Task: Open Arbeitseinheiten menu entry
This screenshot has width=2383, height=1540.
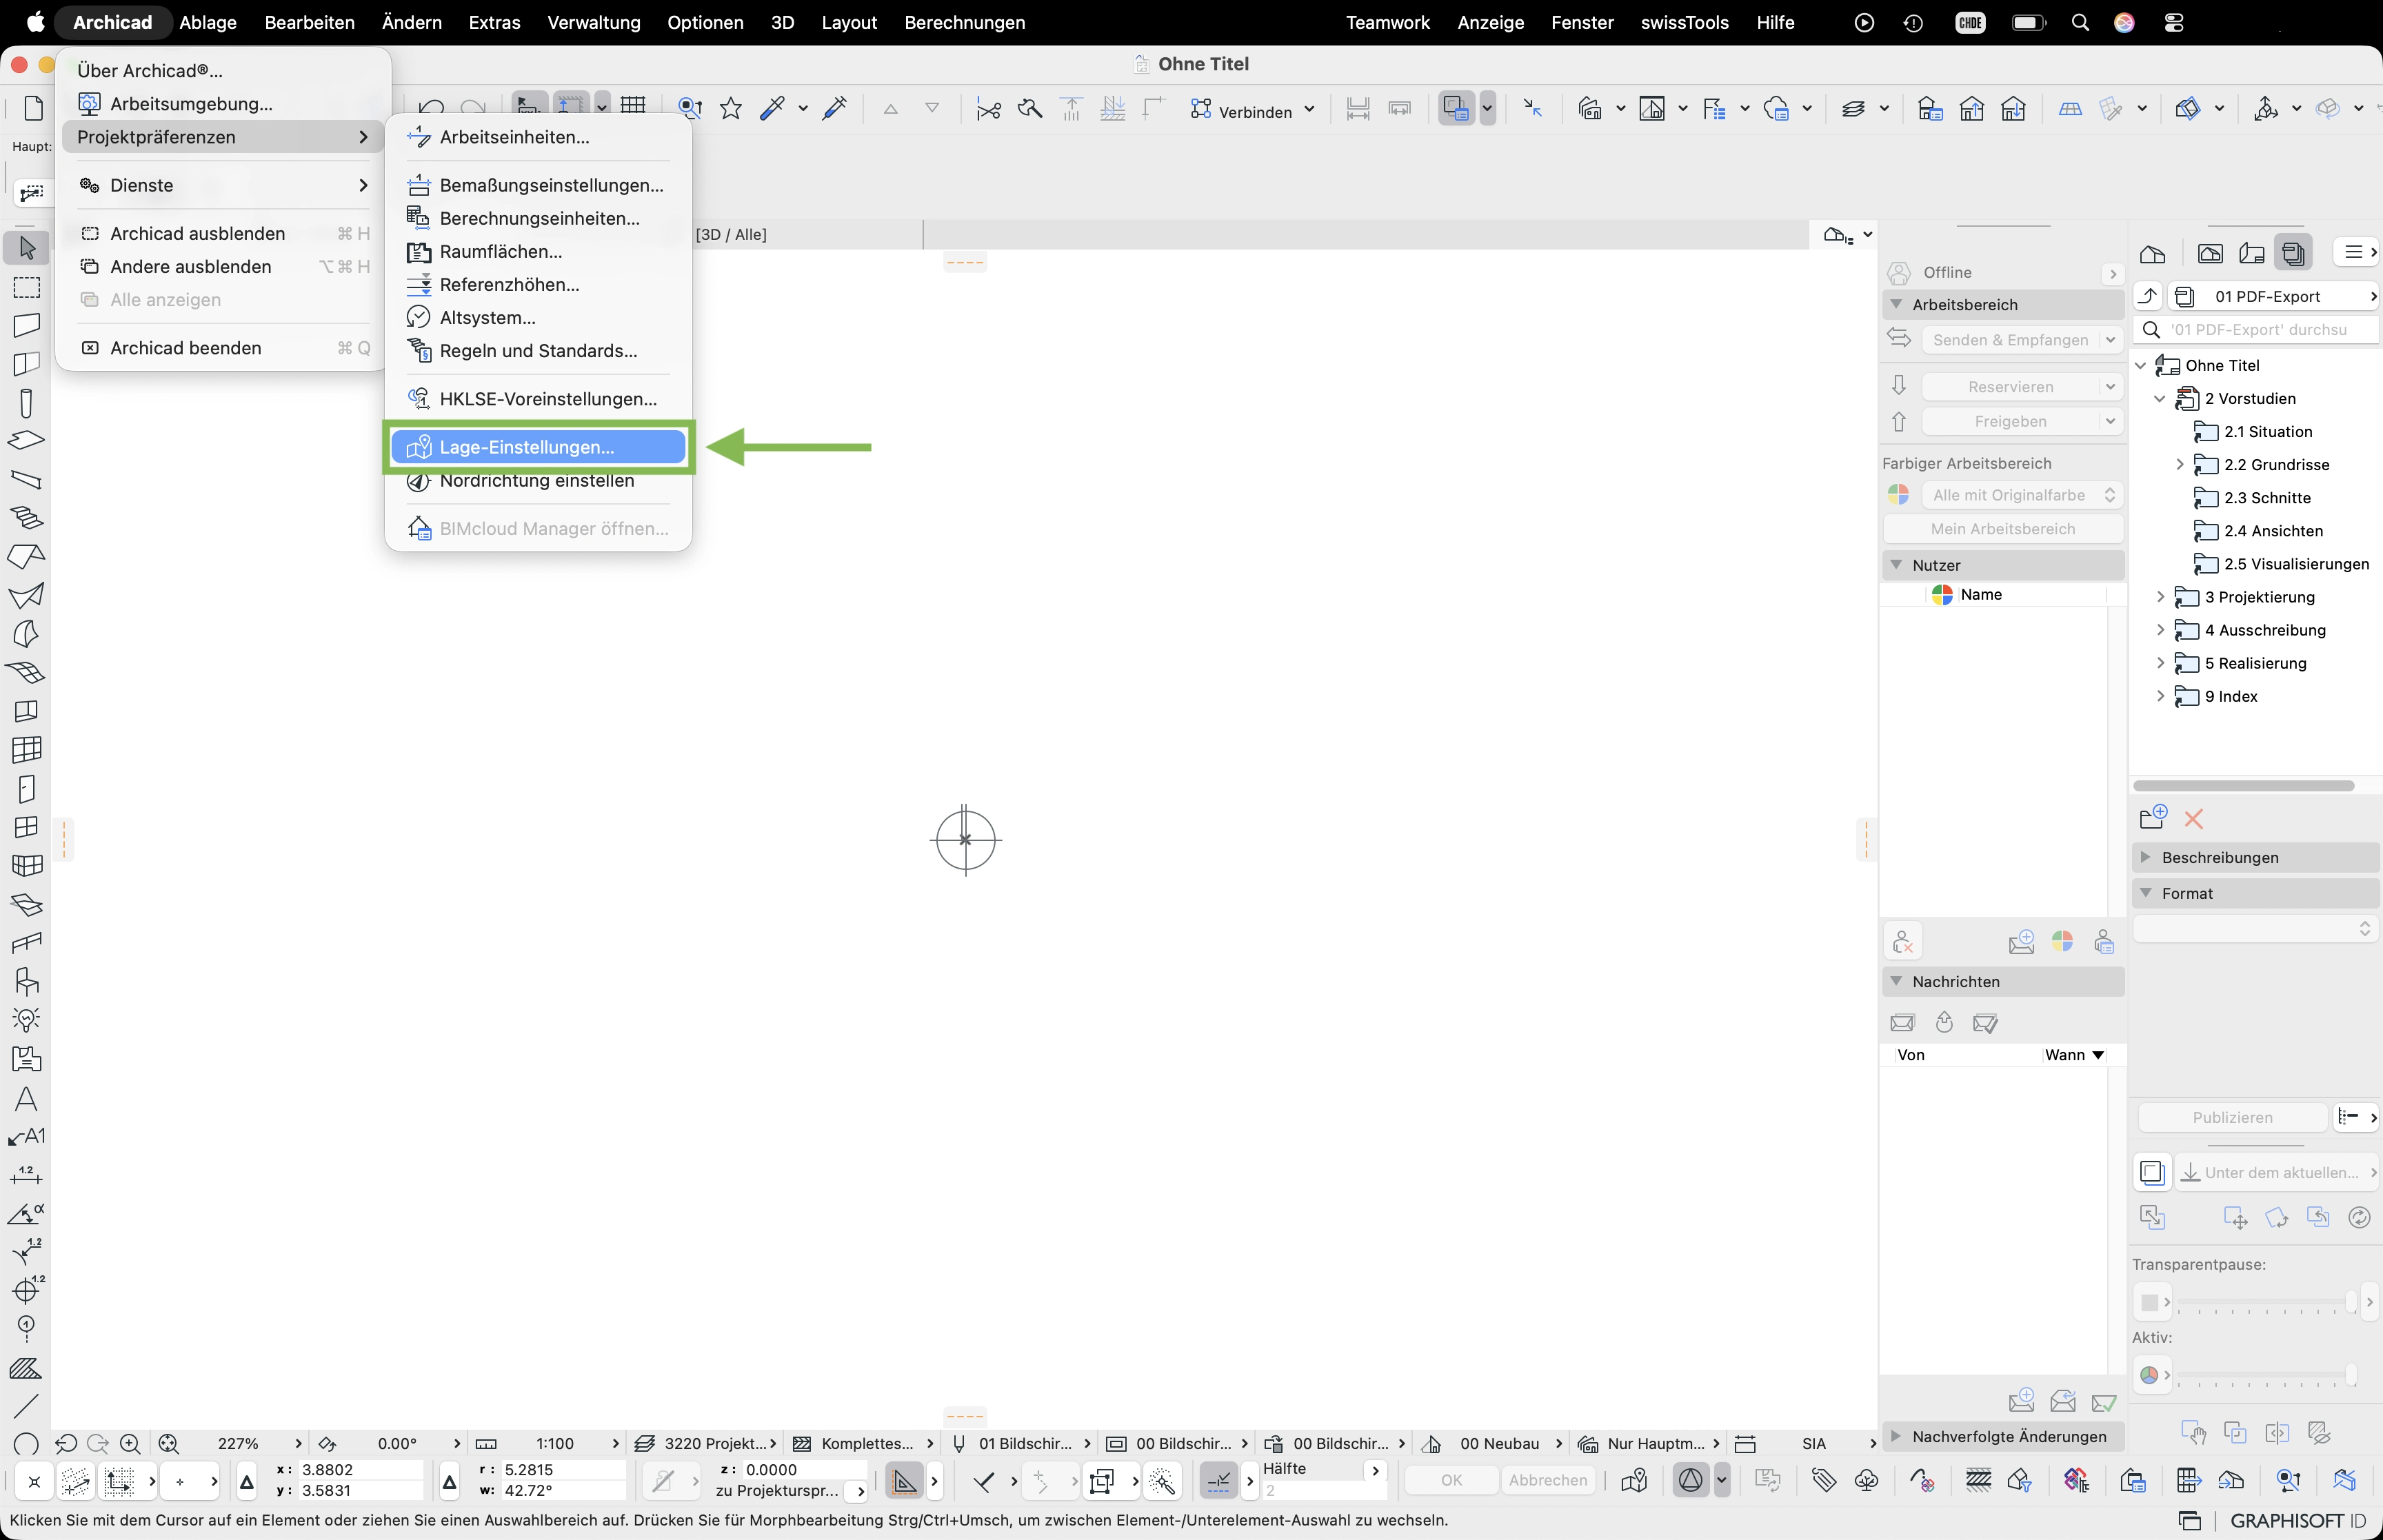Action: point(538,137)
